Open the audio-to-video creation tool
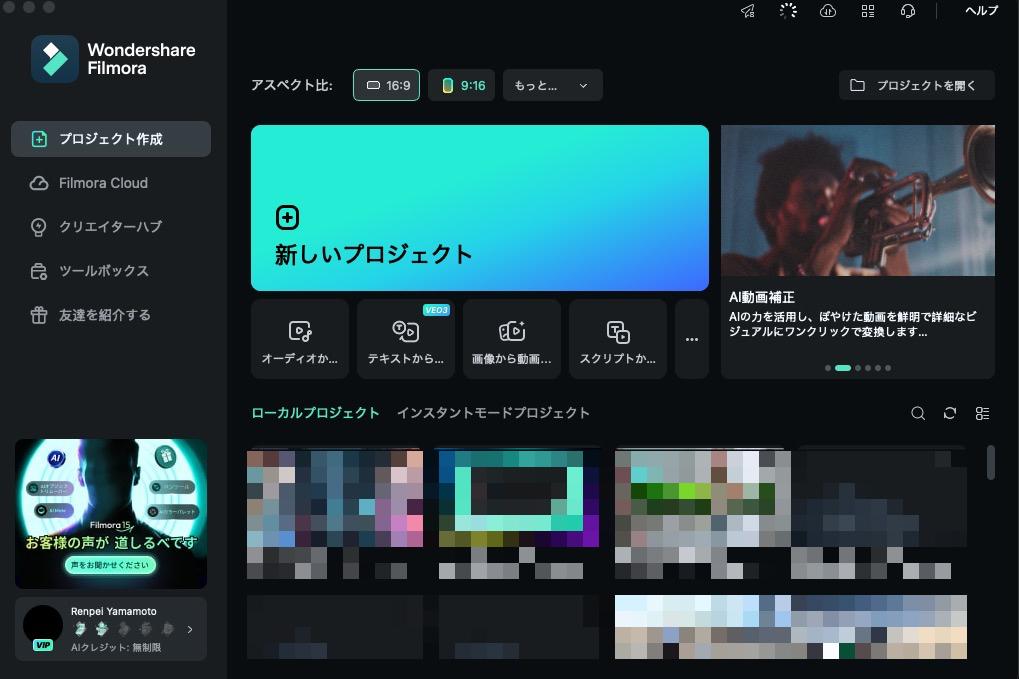This screenshot has width=1019, height=679. (x=299, y=338)
